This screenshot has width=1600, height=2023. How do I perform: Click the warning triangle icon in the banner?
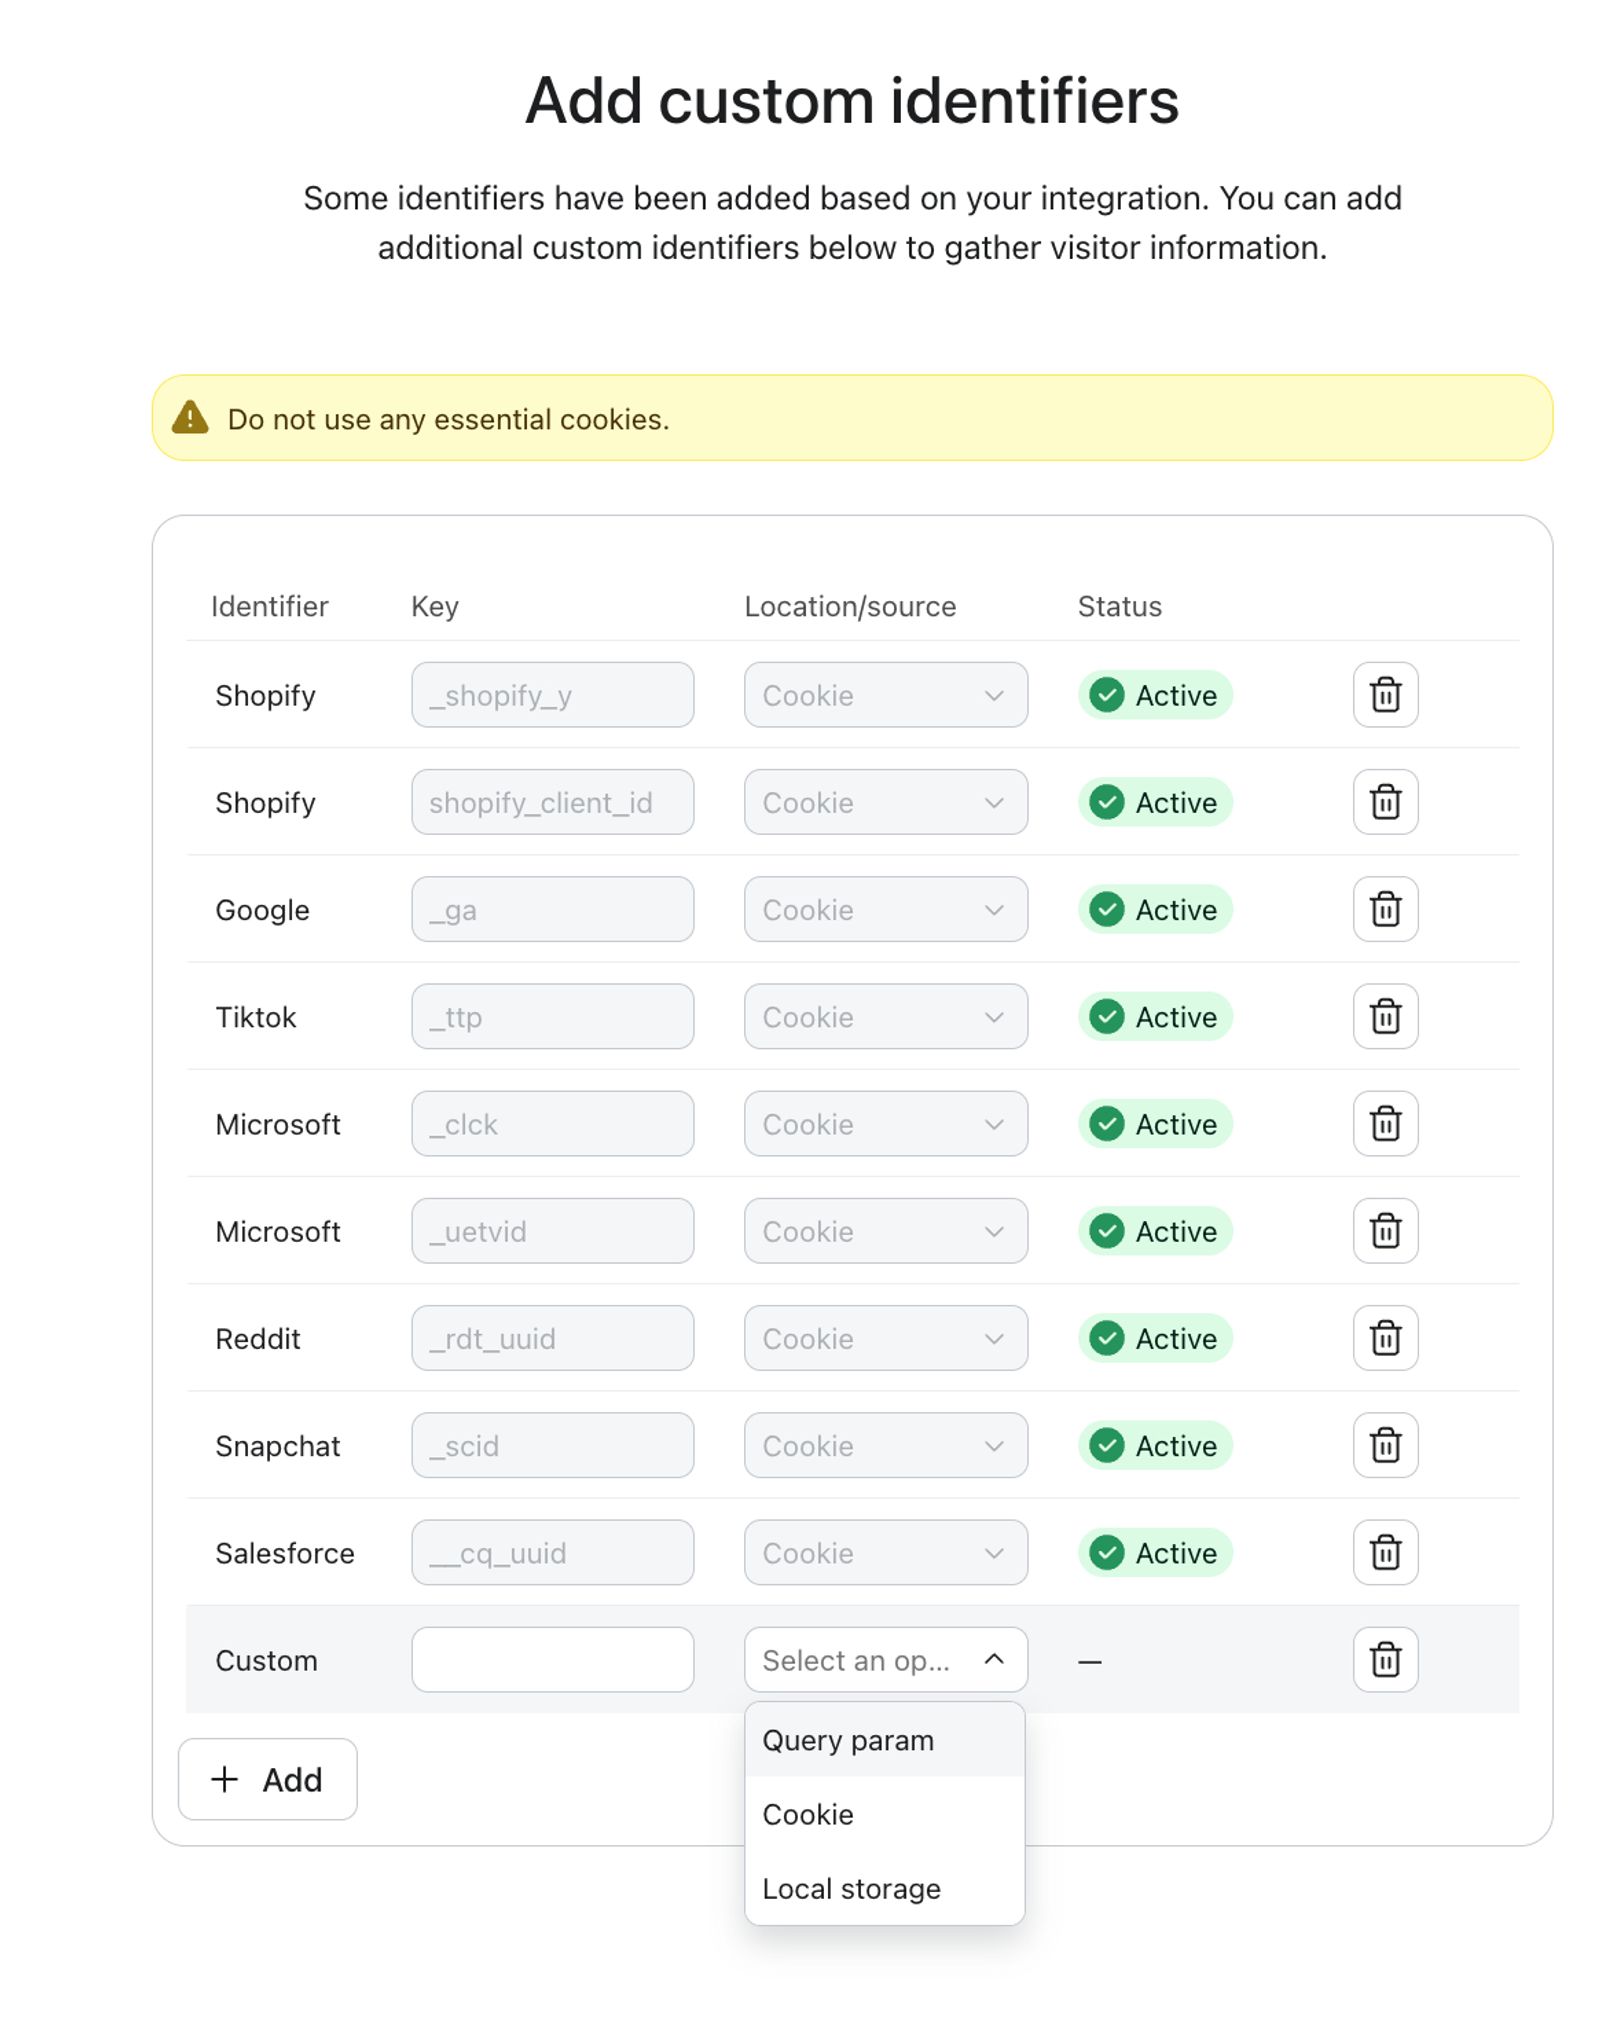190,417
